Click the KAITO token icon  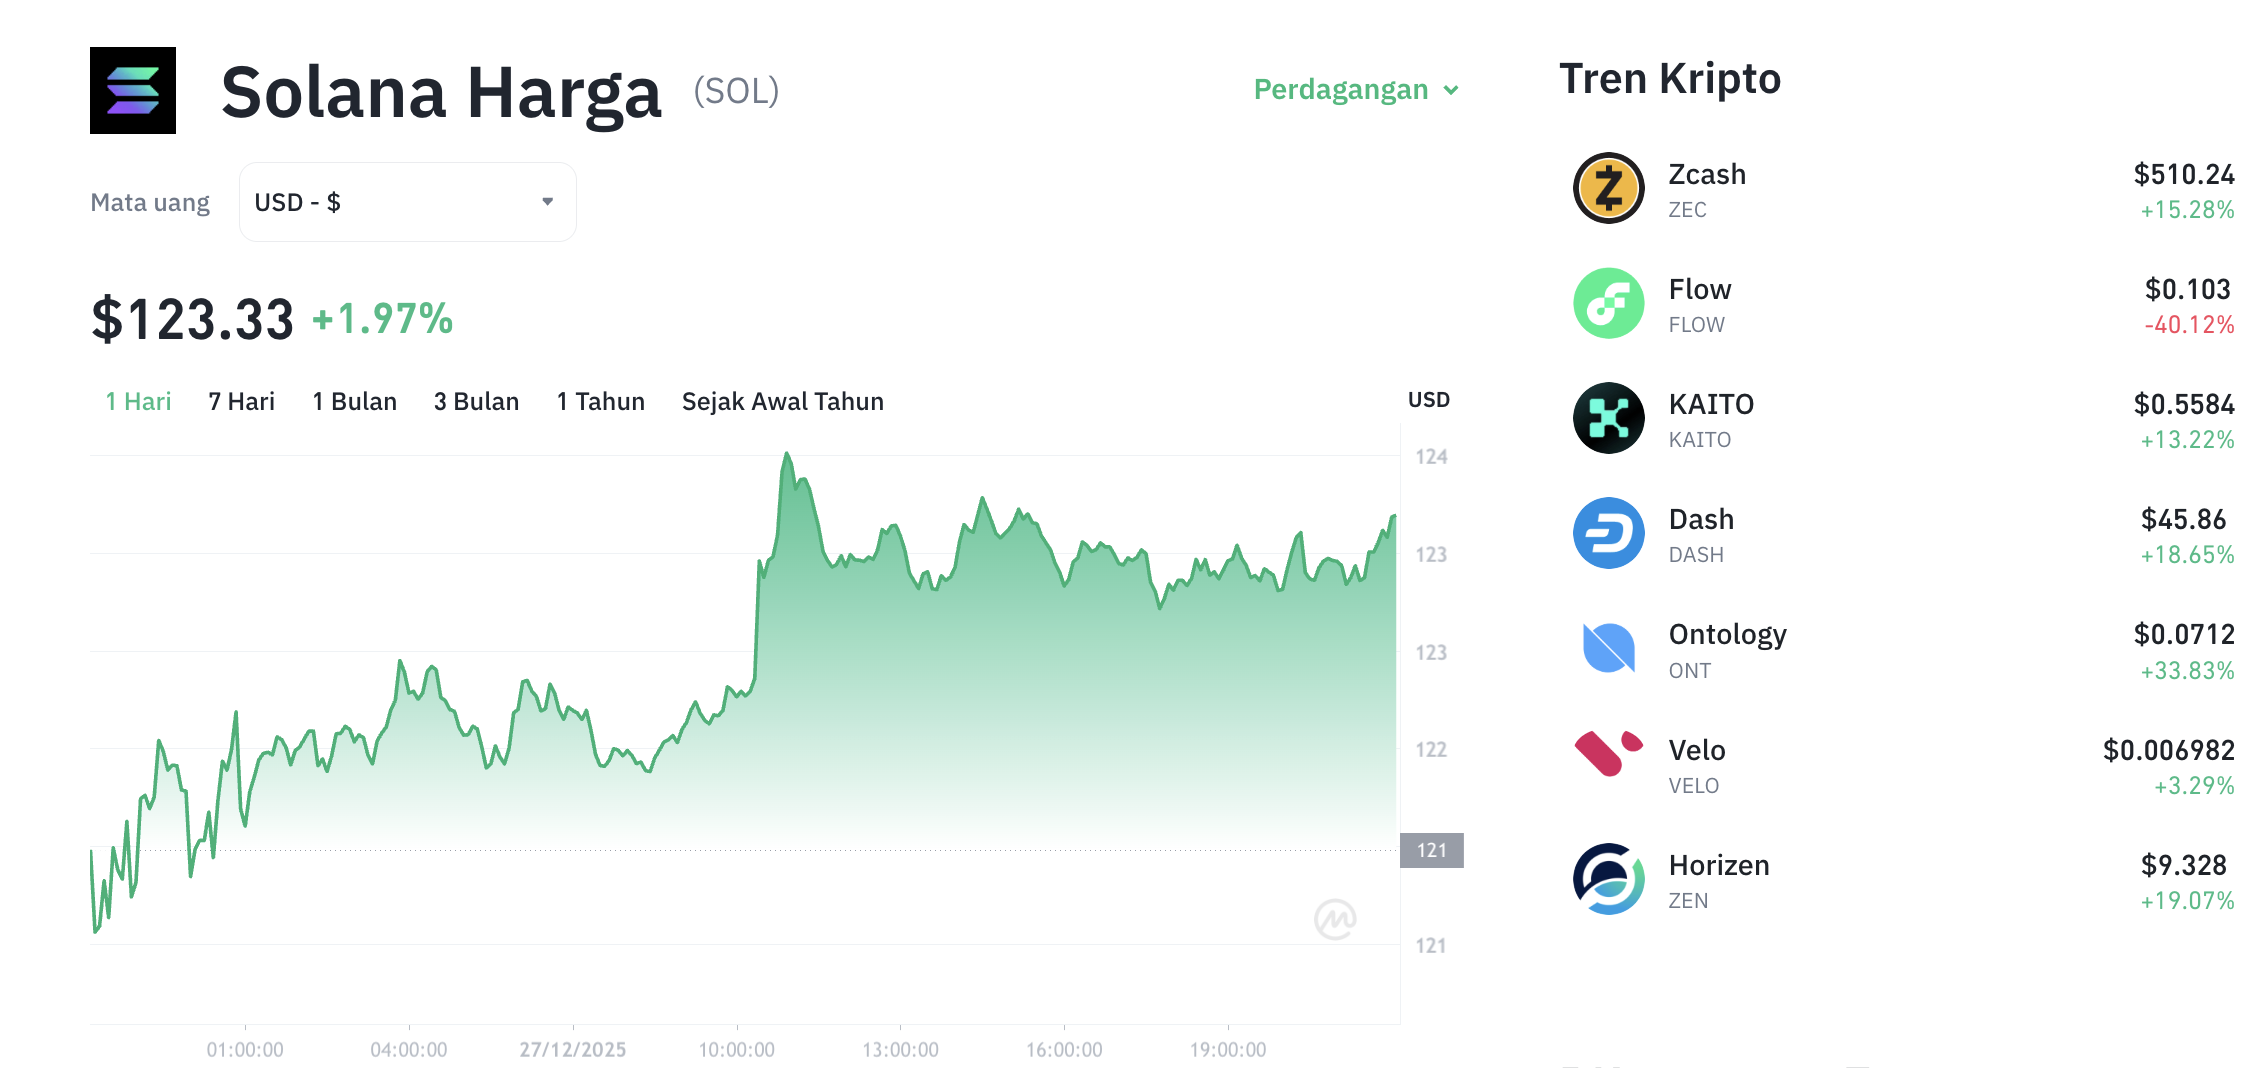tap(1607, 419)
